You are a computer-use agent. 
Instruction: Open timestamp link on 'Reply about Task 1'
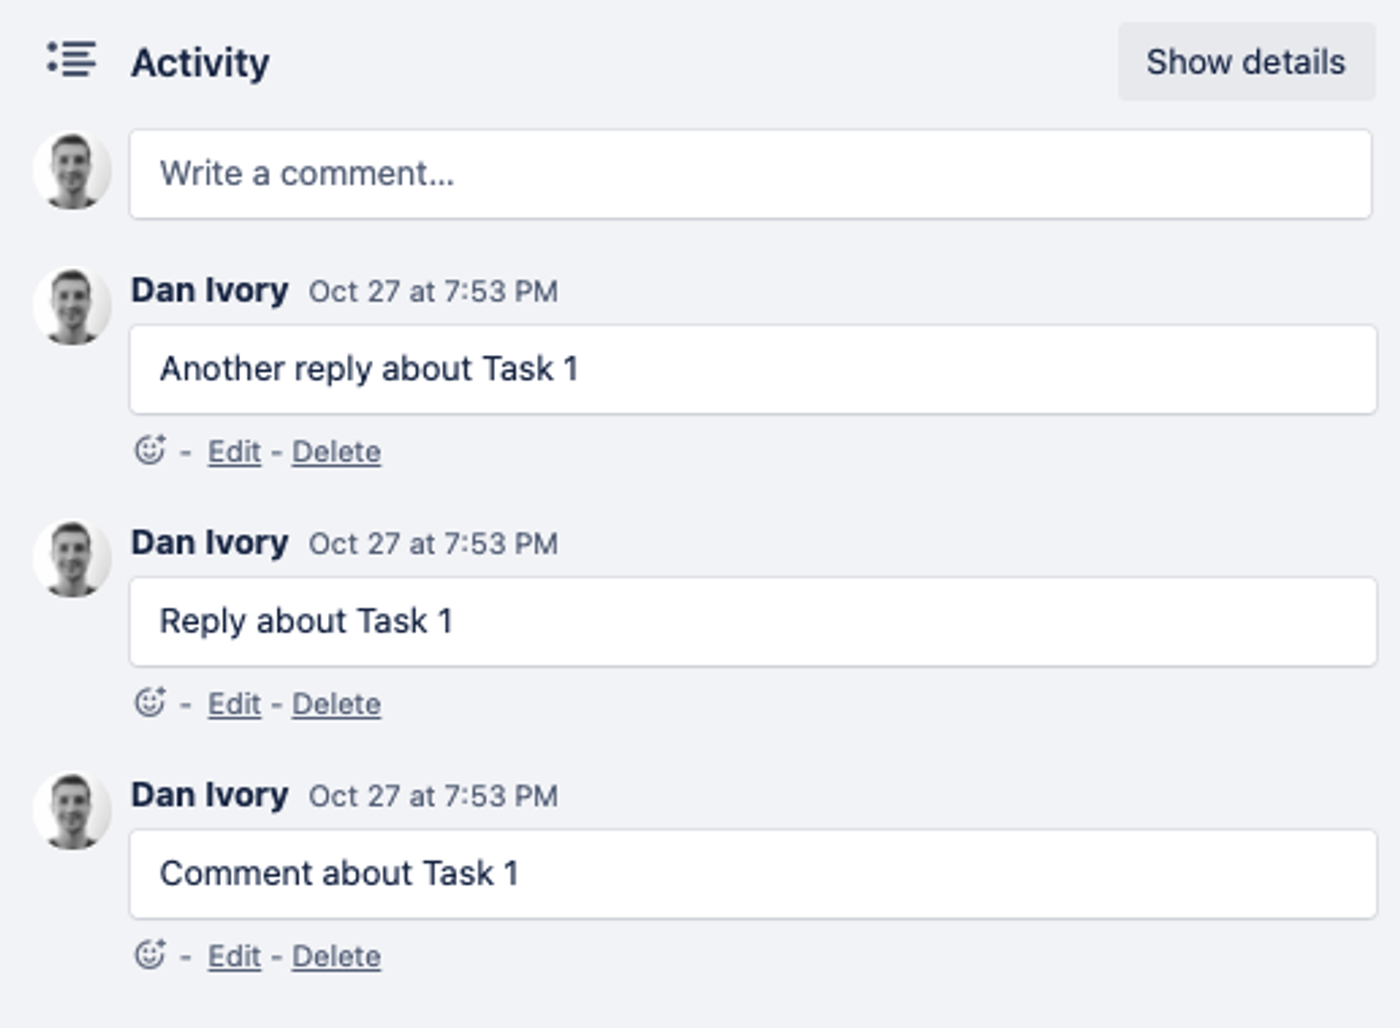tap(433, 544)
